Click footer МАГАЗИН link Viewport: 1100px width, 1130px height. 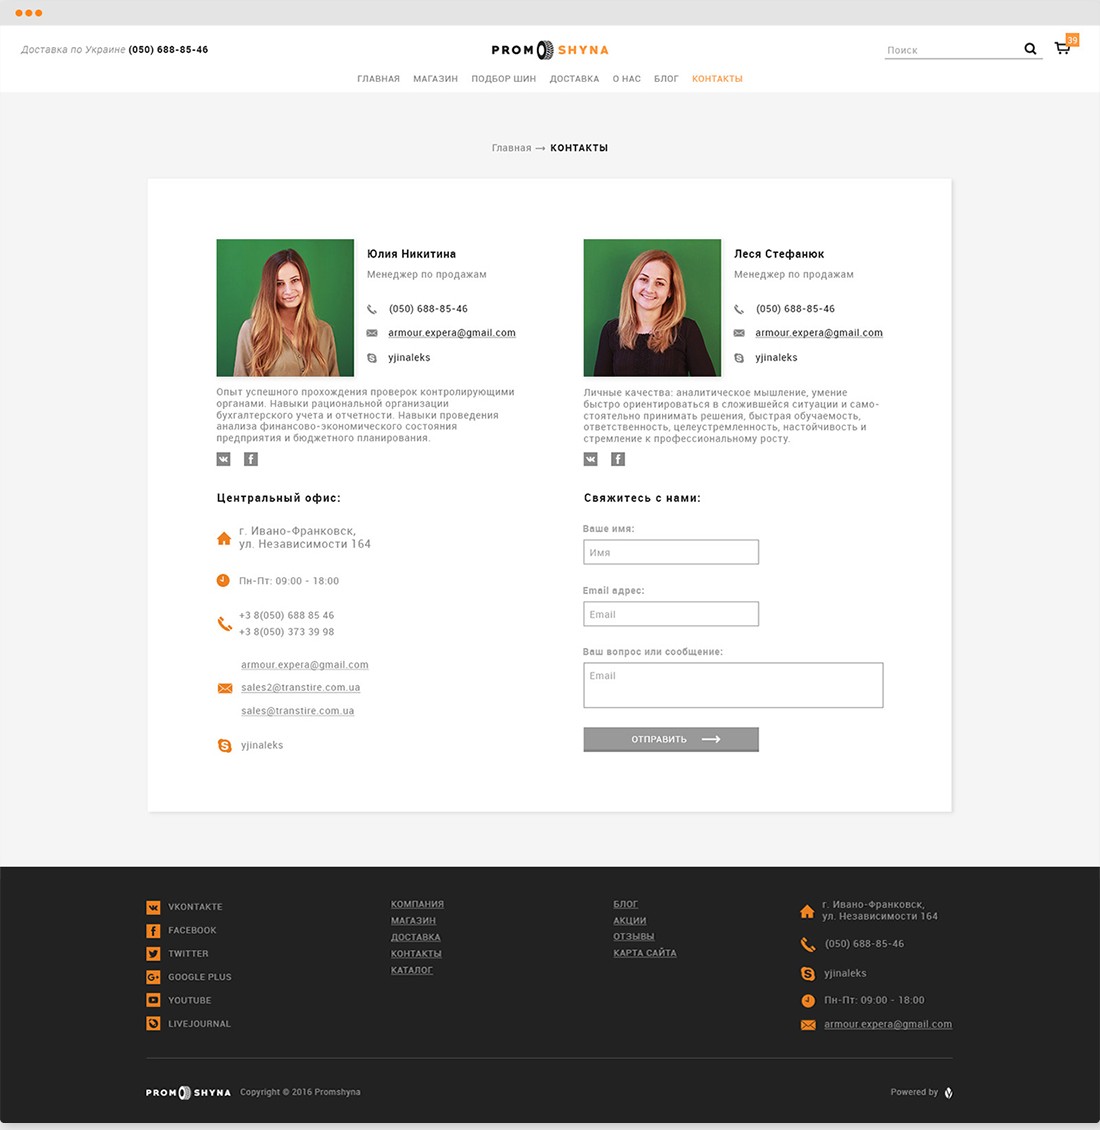[413, 921]
